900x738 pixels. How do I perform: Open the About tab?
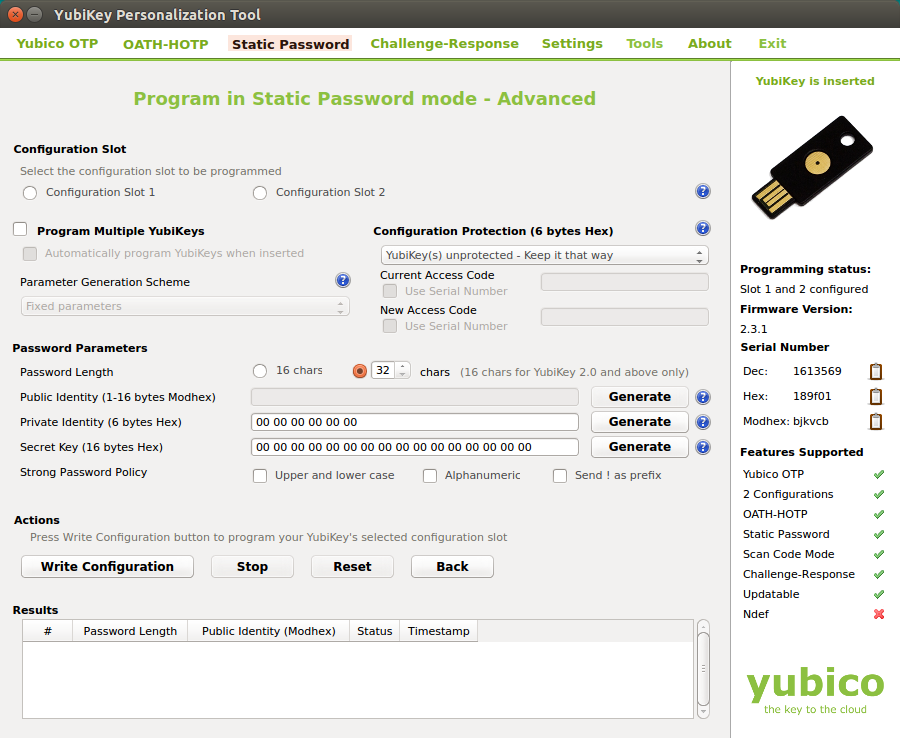(709, 44)
